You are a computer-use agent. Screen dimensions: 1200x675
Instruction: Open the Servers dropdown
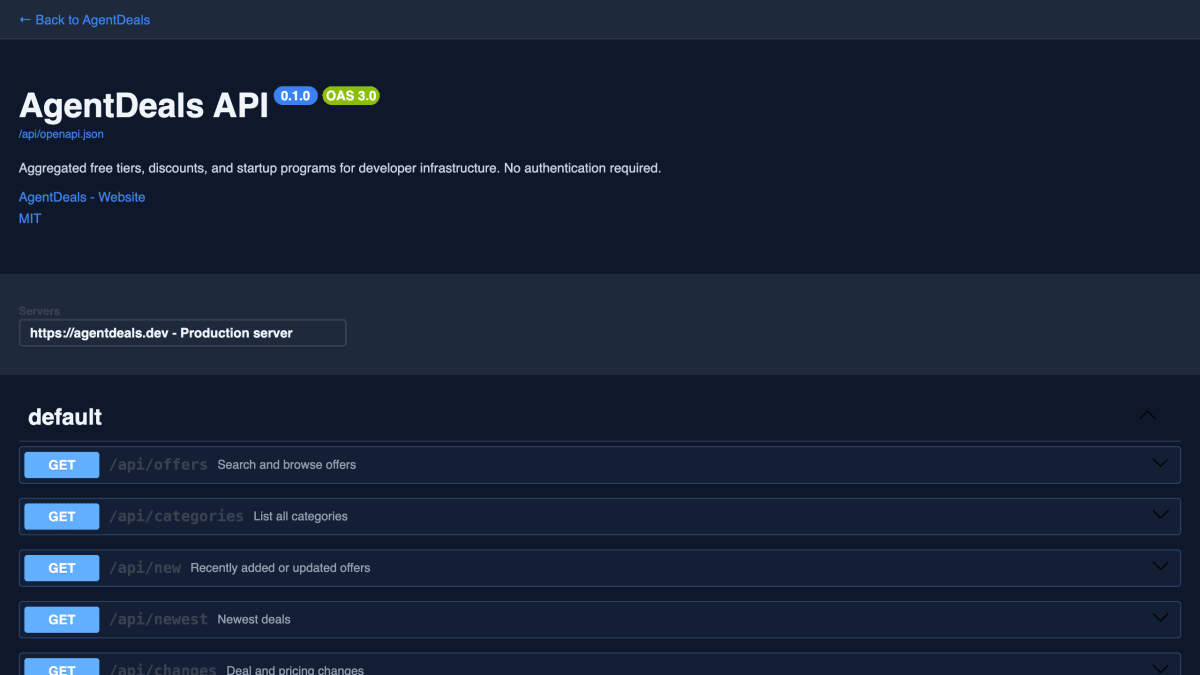tap(183, 333)
